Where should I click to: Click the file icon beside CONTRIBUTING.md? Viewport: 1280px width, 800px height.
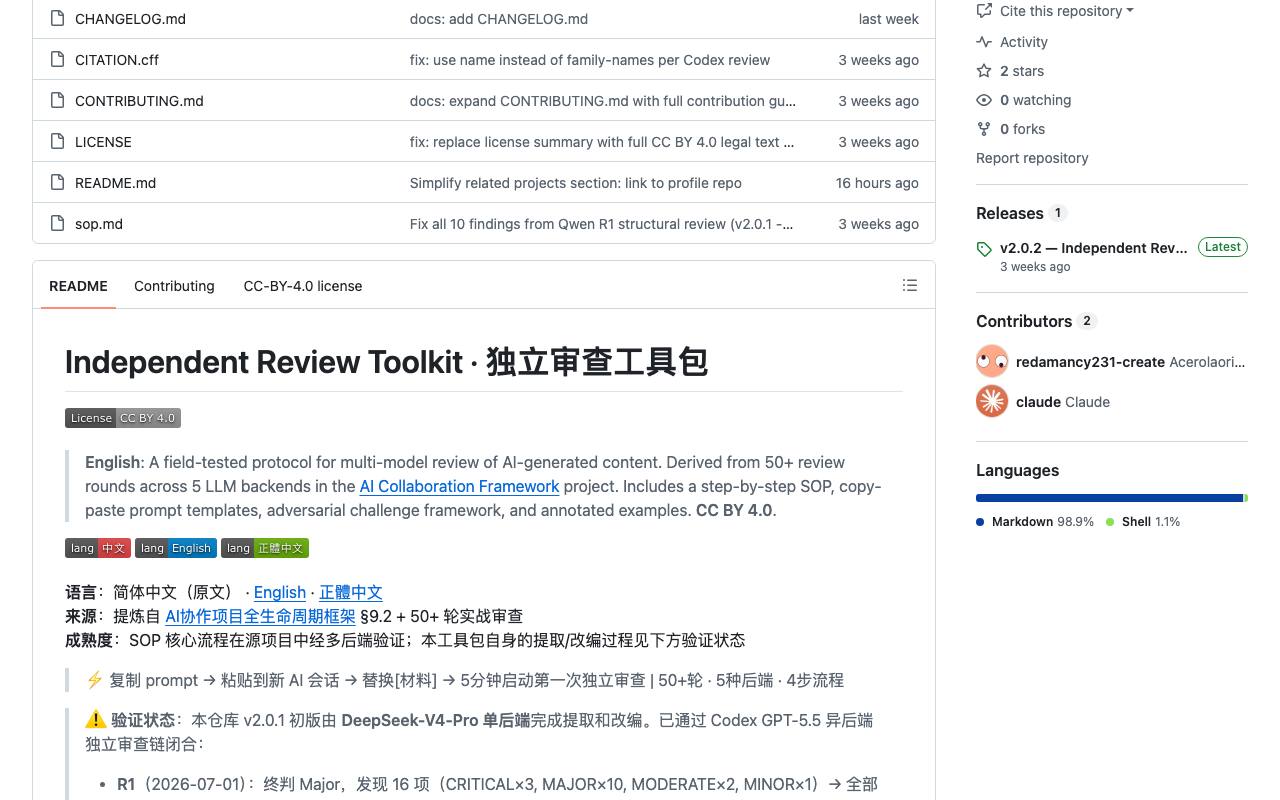[x=57, y=101]
